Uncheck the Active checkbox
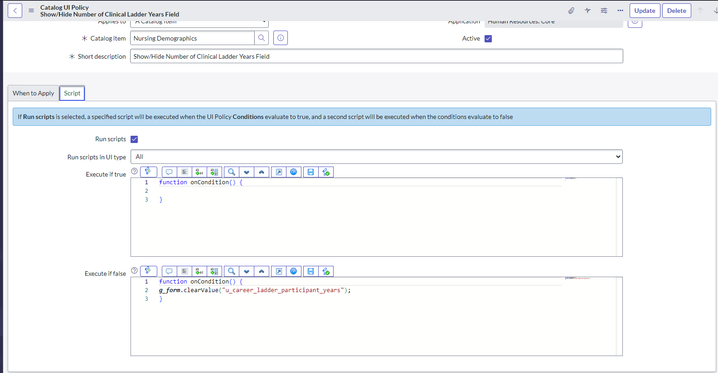Screen dimensions: 718x373 click(488, 38)
